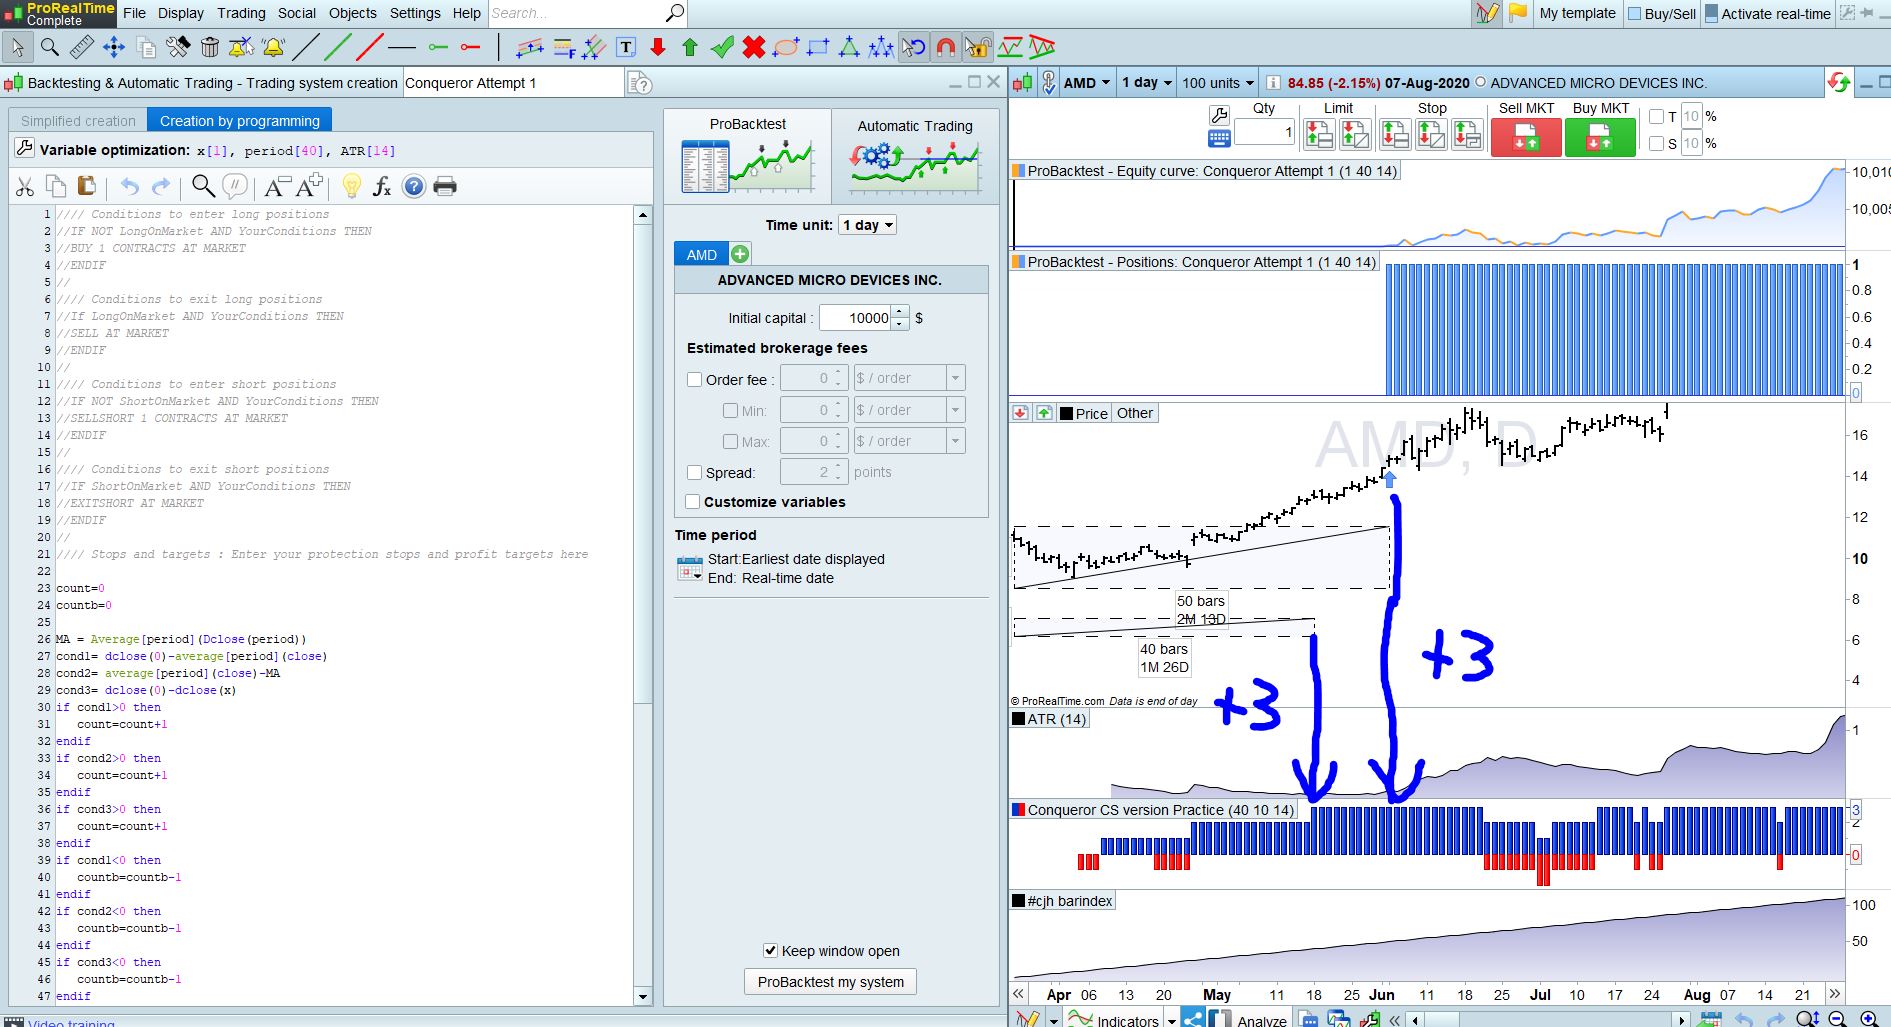Enable the Min fee checkbox
Image resolution: width=1891 pixels, height=1027 pixels.
(731, 411)
